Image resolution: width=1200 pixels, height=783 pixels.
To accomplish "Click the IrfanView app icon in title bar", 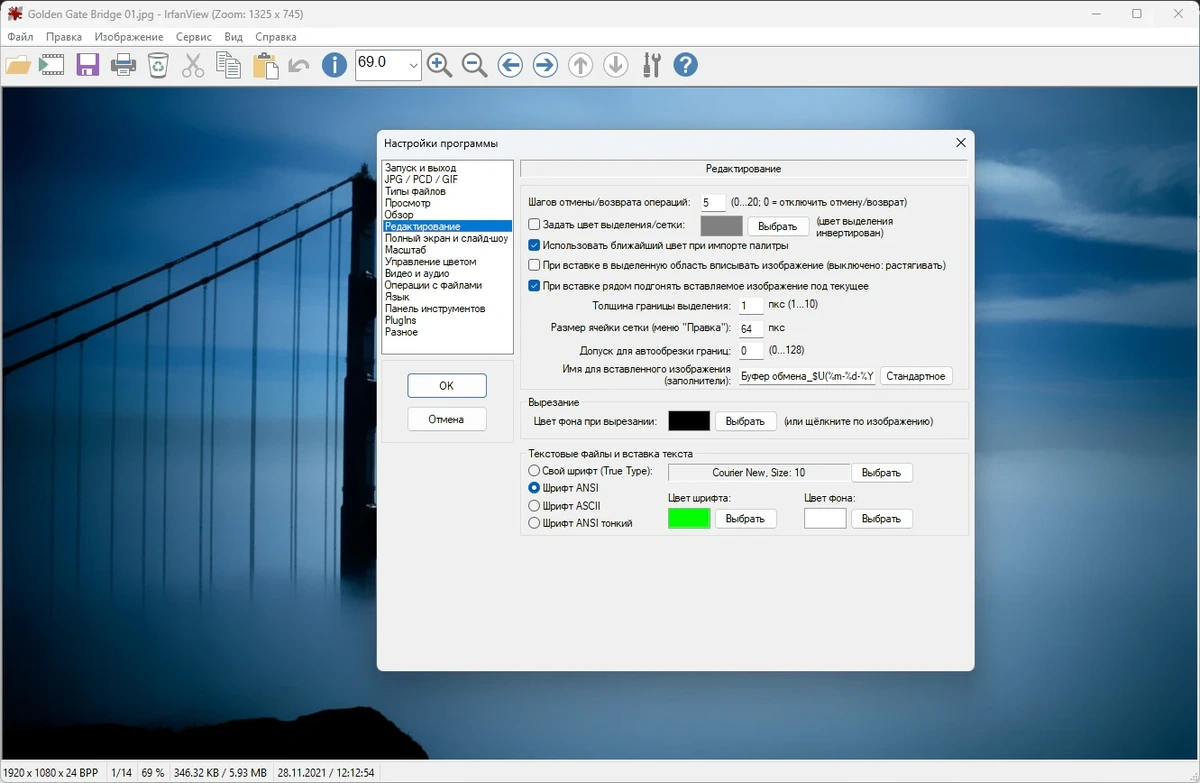I will click(14, 14).
